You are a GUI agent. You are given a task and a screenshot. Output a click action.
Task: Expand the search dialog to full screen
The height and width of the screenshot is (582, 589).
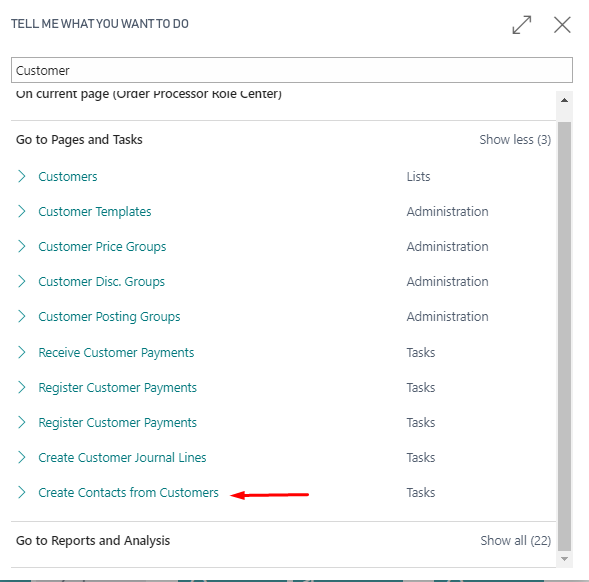point(522,25)
